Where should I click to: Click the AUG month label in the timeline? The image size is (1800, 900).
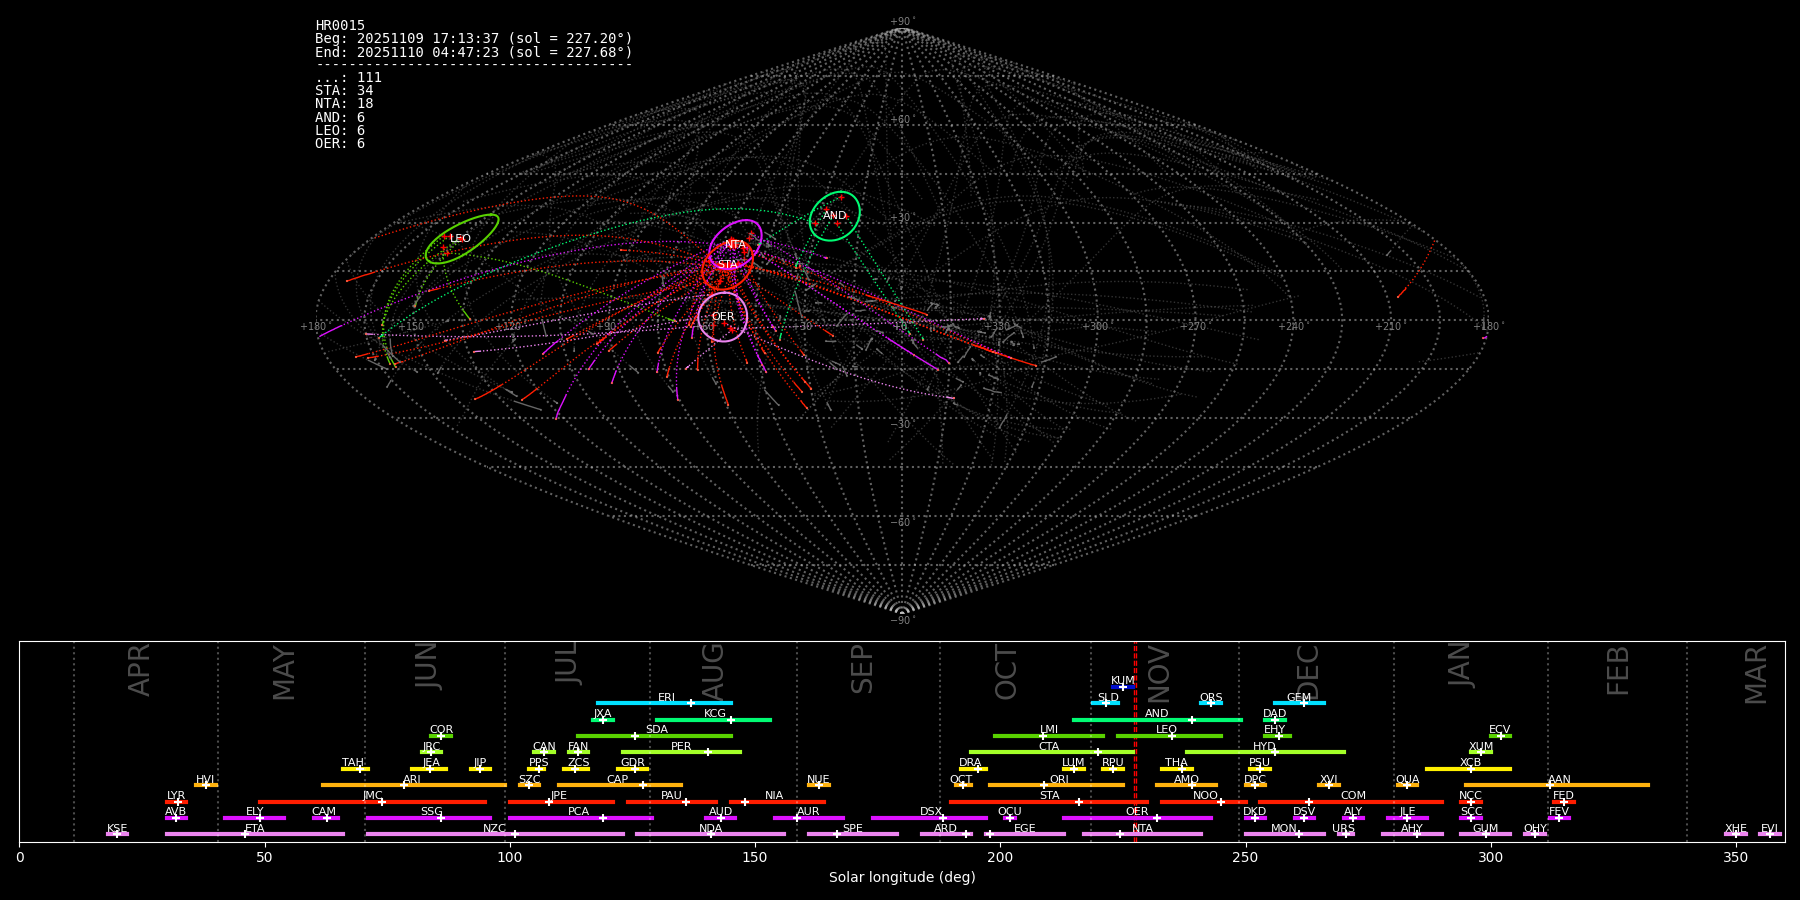point(712,670)
